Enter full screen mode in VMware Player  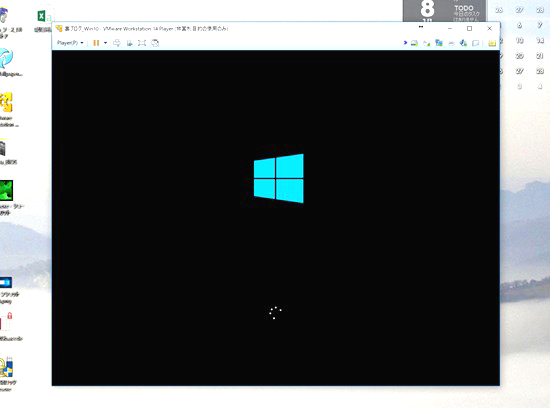click(x=142, y=43)
